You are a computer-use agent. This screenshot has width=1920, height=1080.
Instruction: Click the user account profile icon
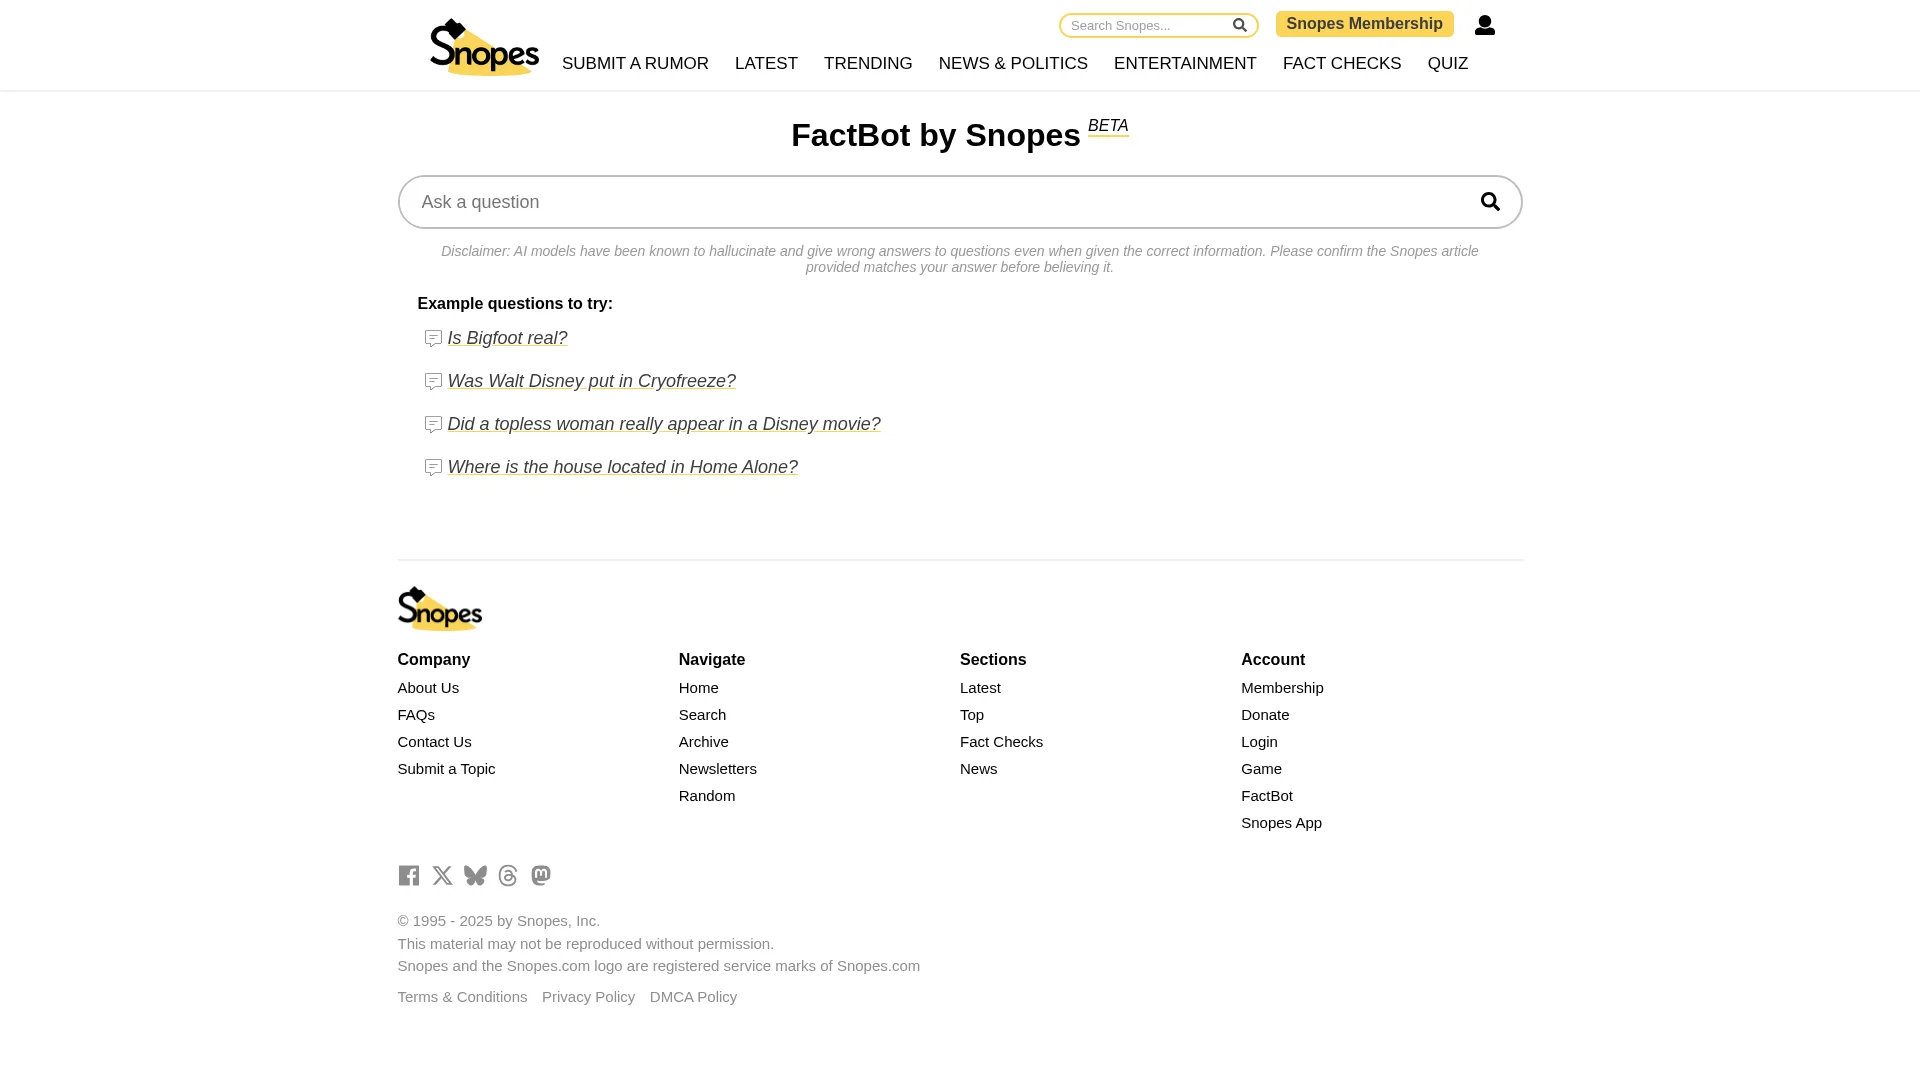click(x=1484, y=25)
